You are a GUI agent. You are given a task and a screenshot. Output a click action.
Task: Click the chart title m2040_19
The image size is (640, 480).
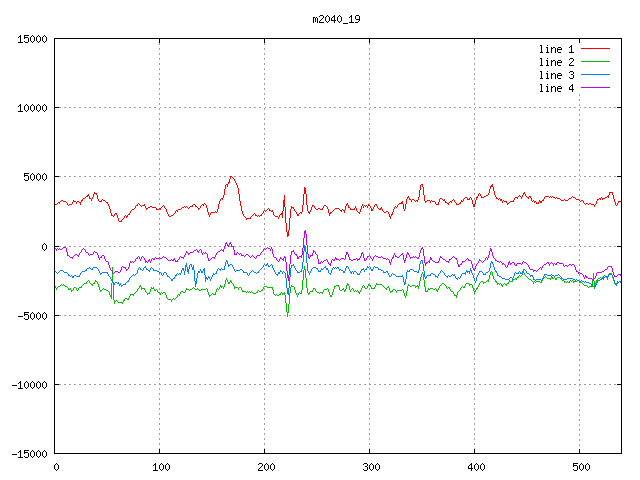pos(336,19)
